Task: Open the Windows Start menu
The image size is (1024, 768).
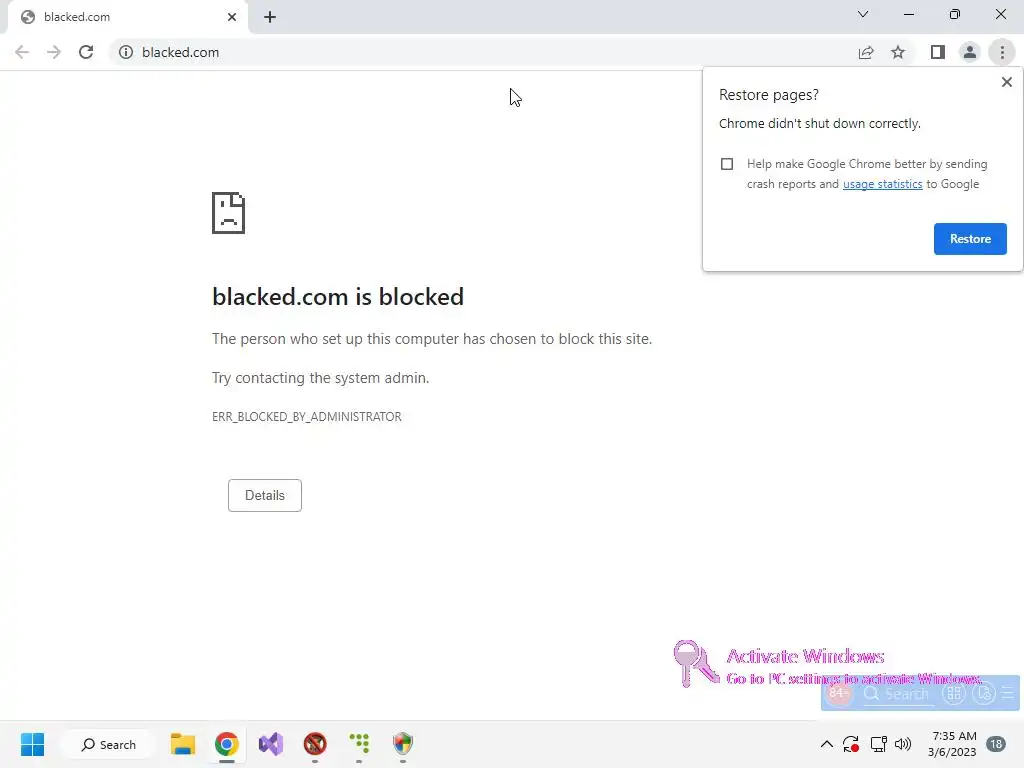Action: coord(32,744)
